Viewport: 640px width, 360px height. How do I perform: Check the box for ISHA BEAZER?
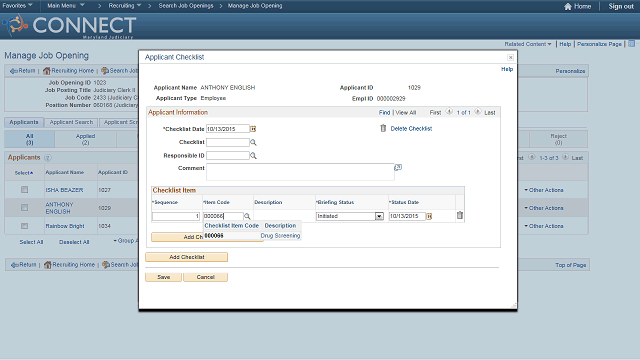point(24,190)
